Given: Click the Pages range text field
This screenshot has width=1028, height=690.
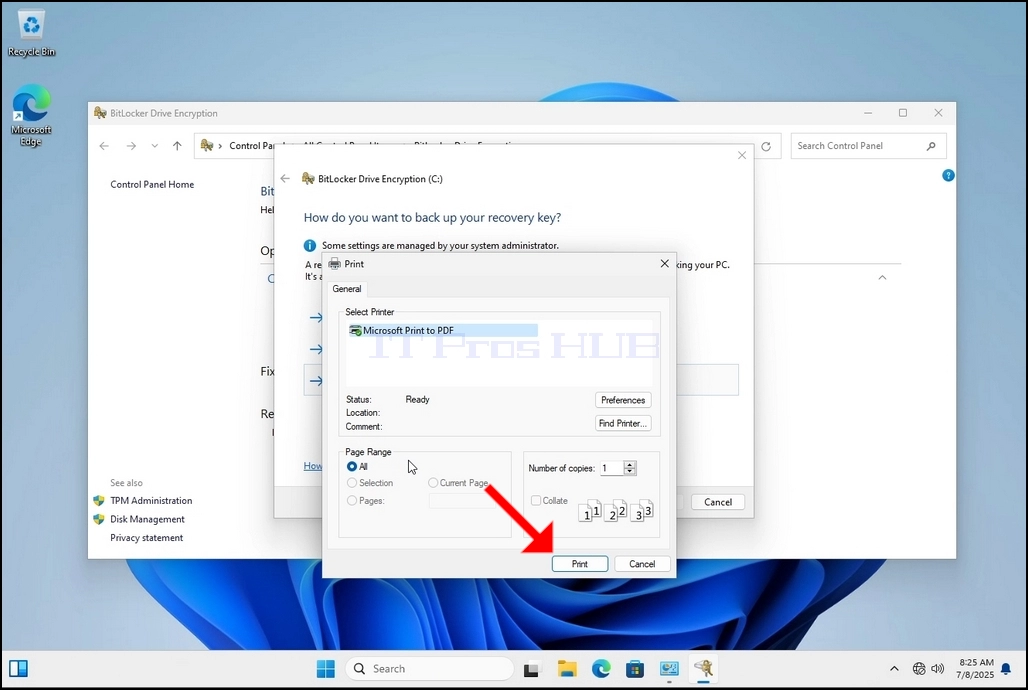Looking at the screenshot, I should [x=462, y=500].
